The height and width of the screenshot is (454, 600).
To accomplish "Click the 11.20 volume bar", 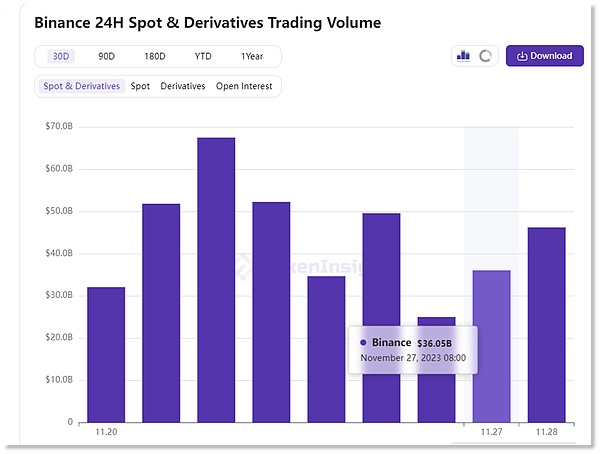I will 106,354.
